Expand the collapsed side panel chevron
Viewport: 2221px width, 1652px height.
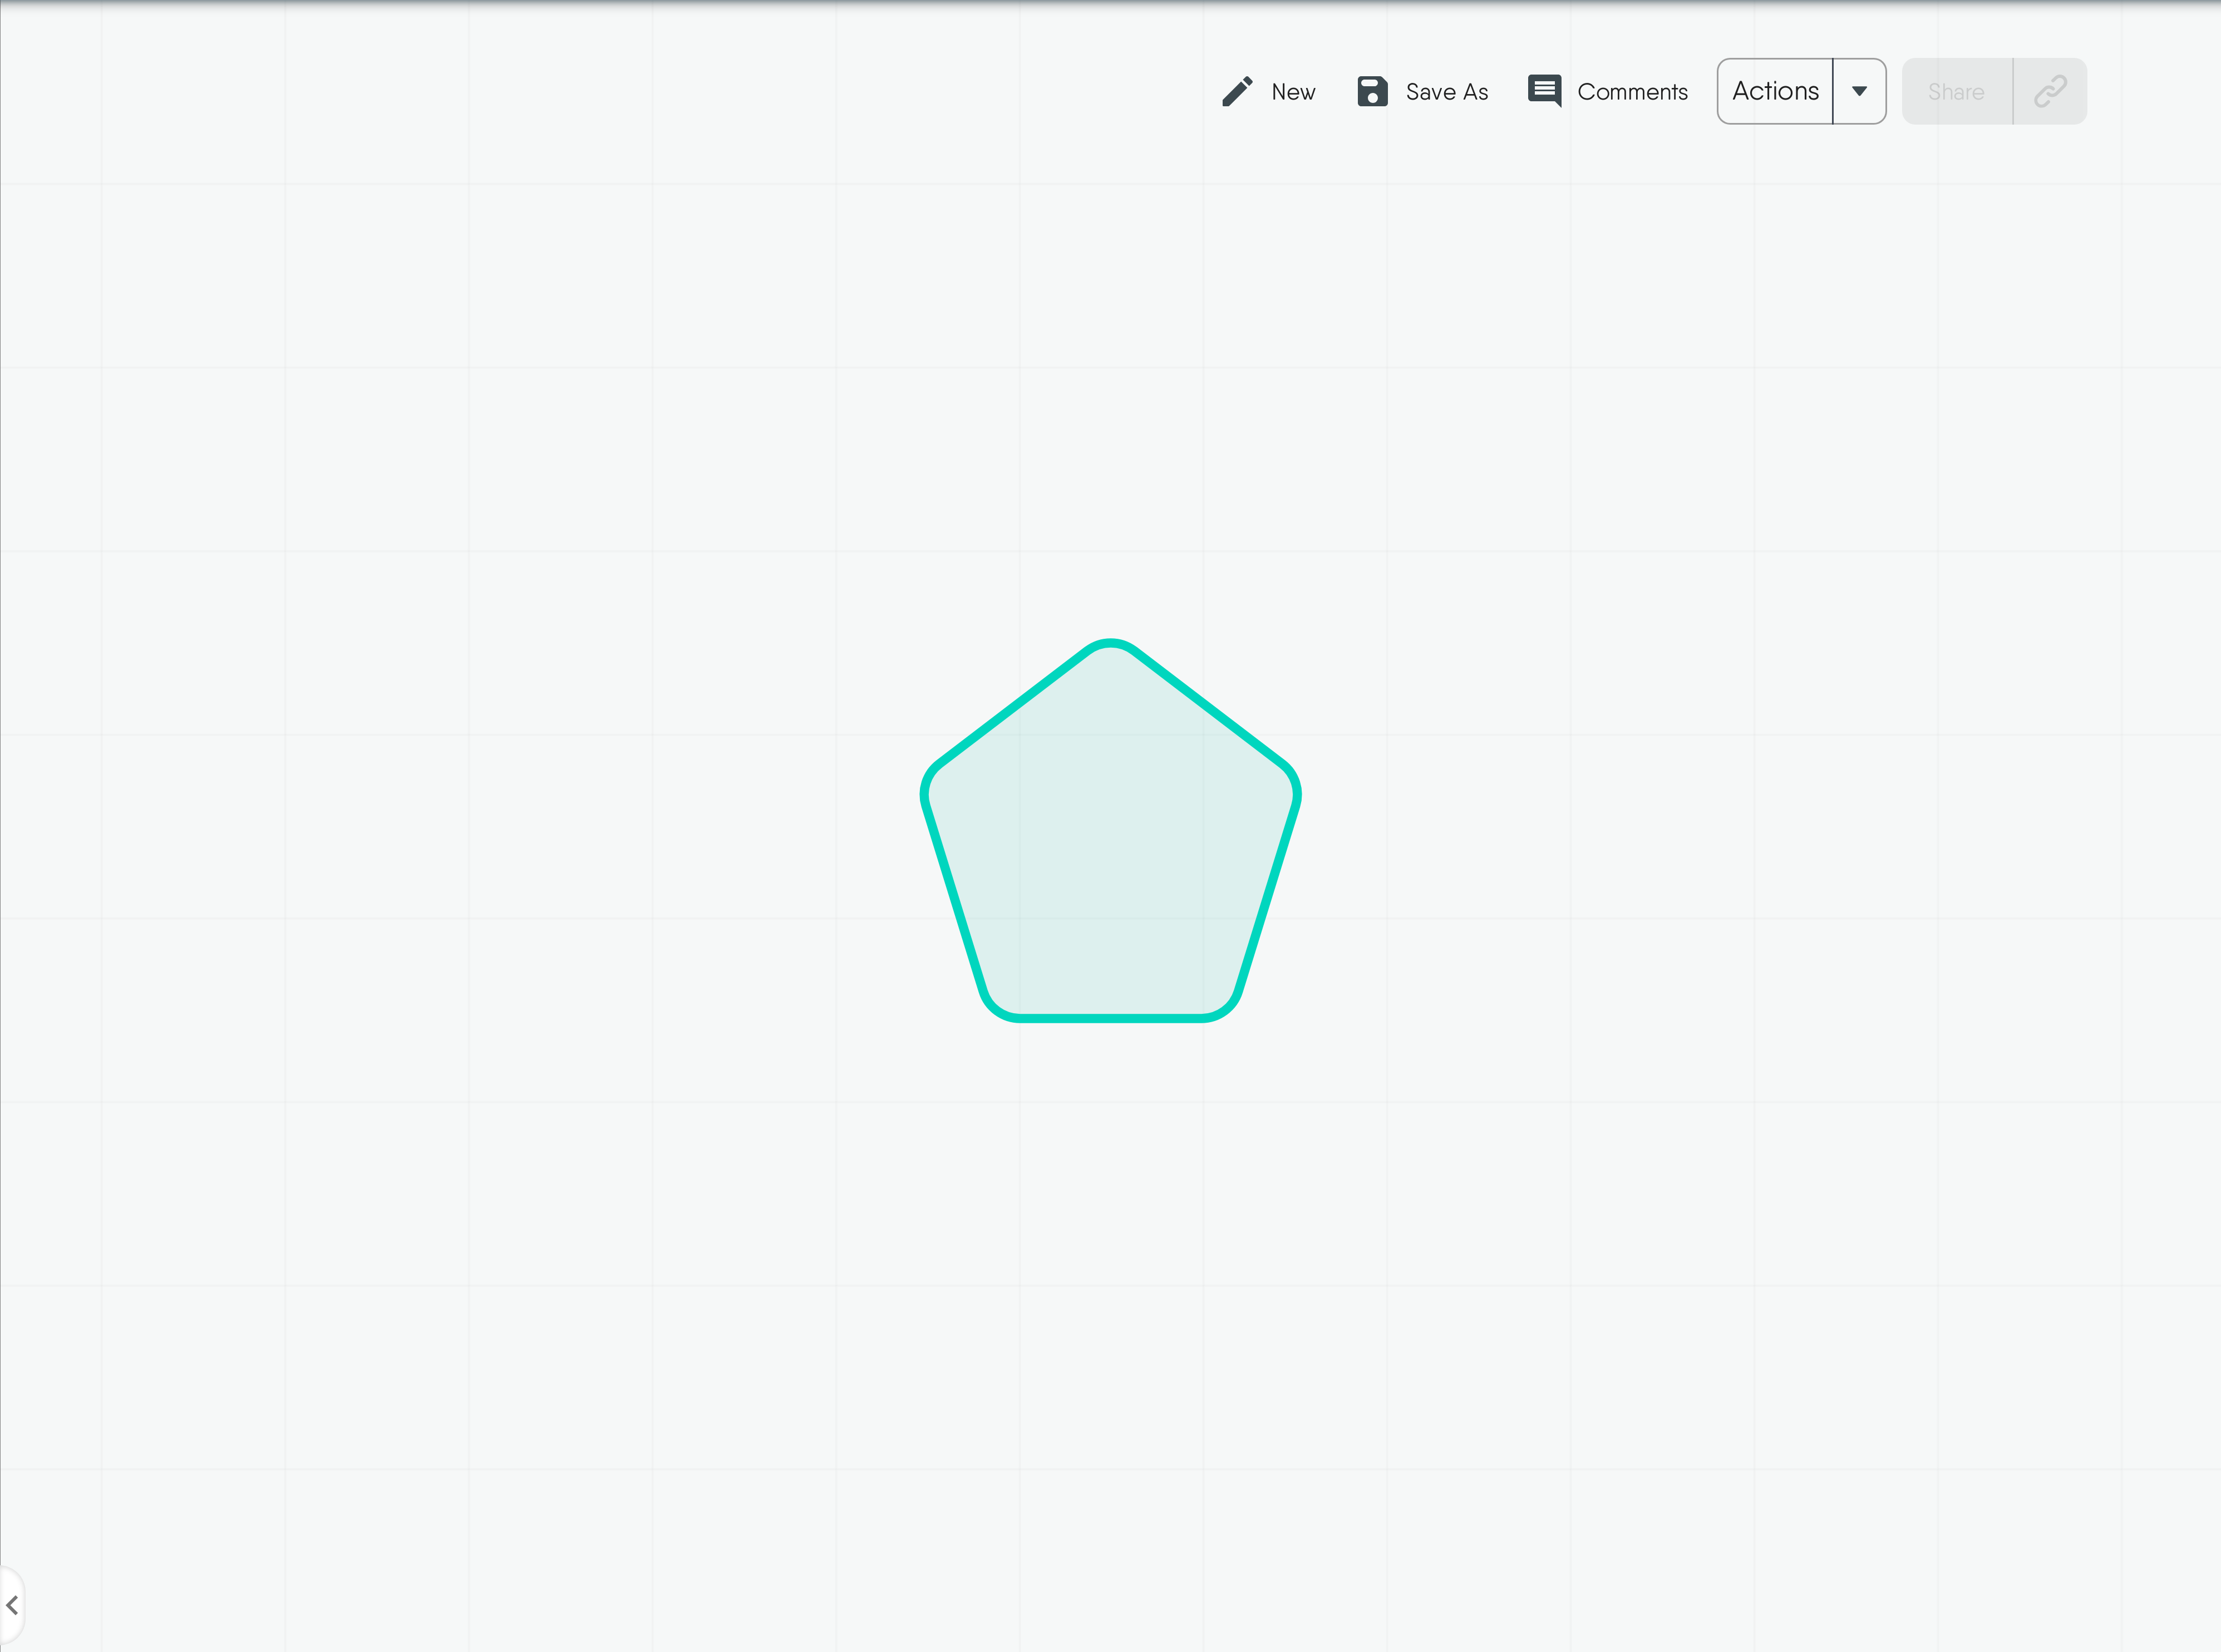pos(12,1605)
